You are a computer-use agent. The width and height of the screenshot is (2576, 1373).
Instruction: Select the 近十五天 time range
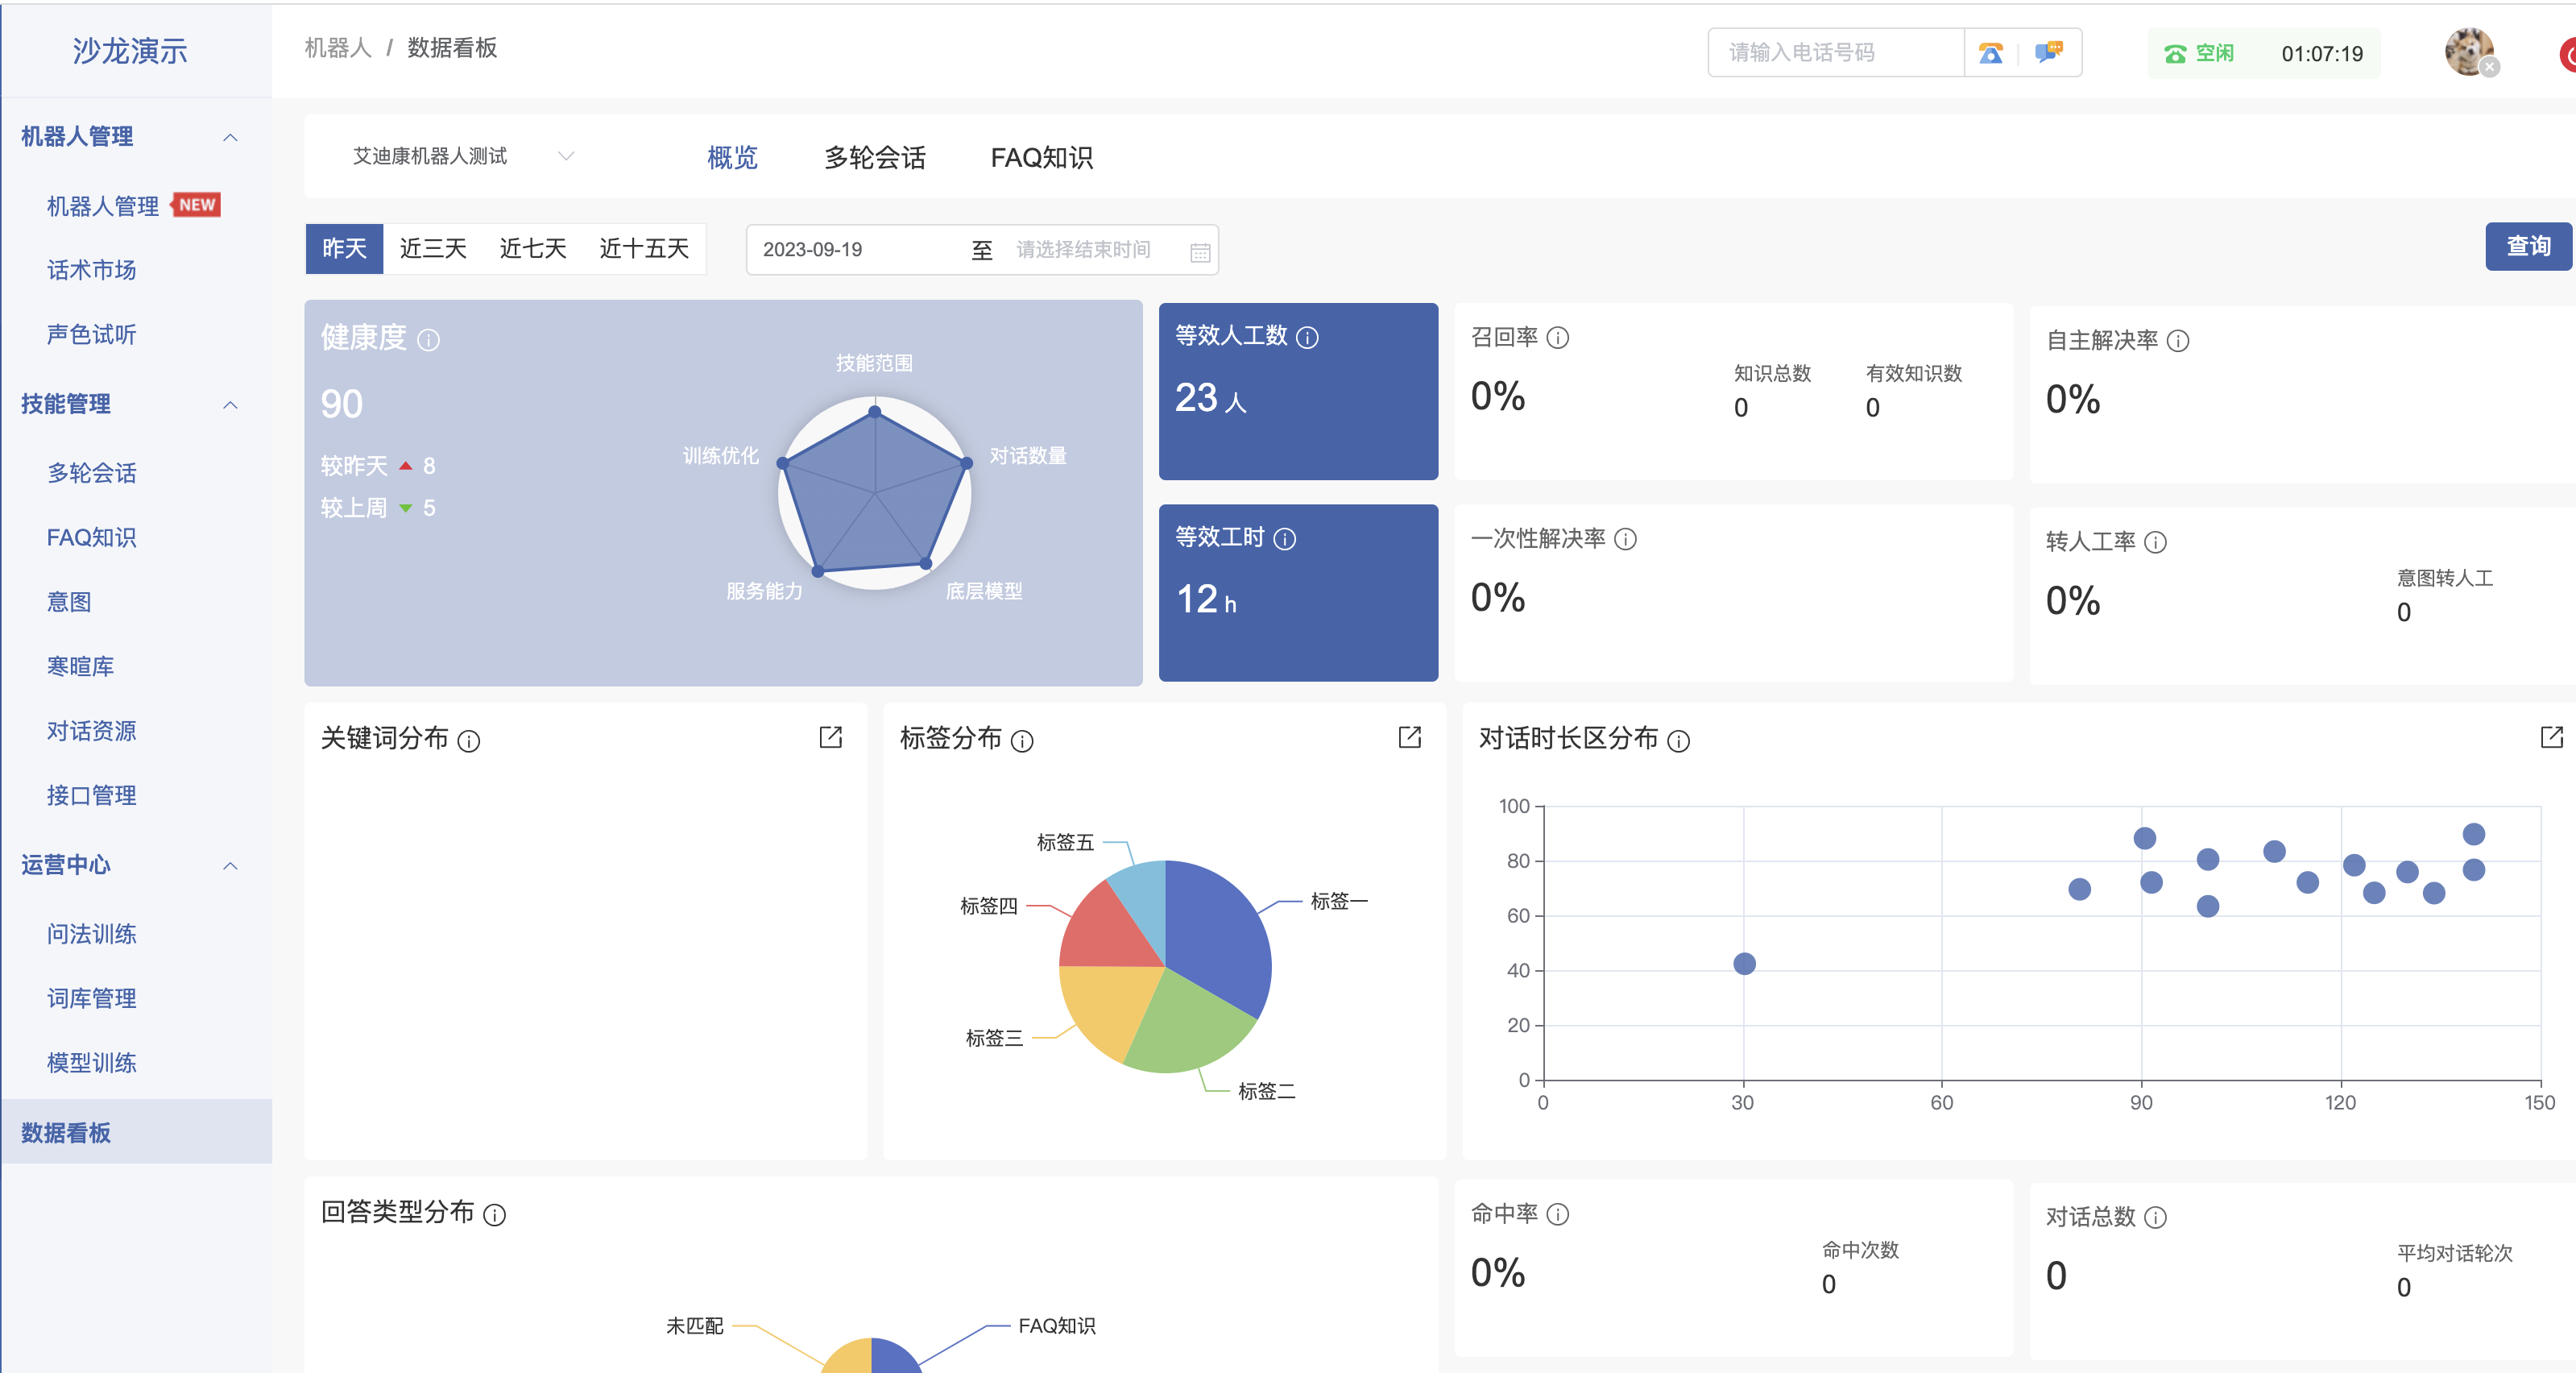click(x=644, y=249)
